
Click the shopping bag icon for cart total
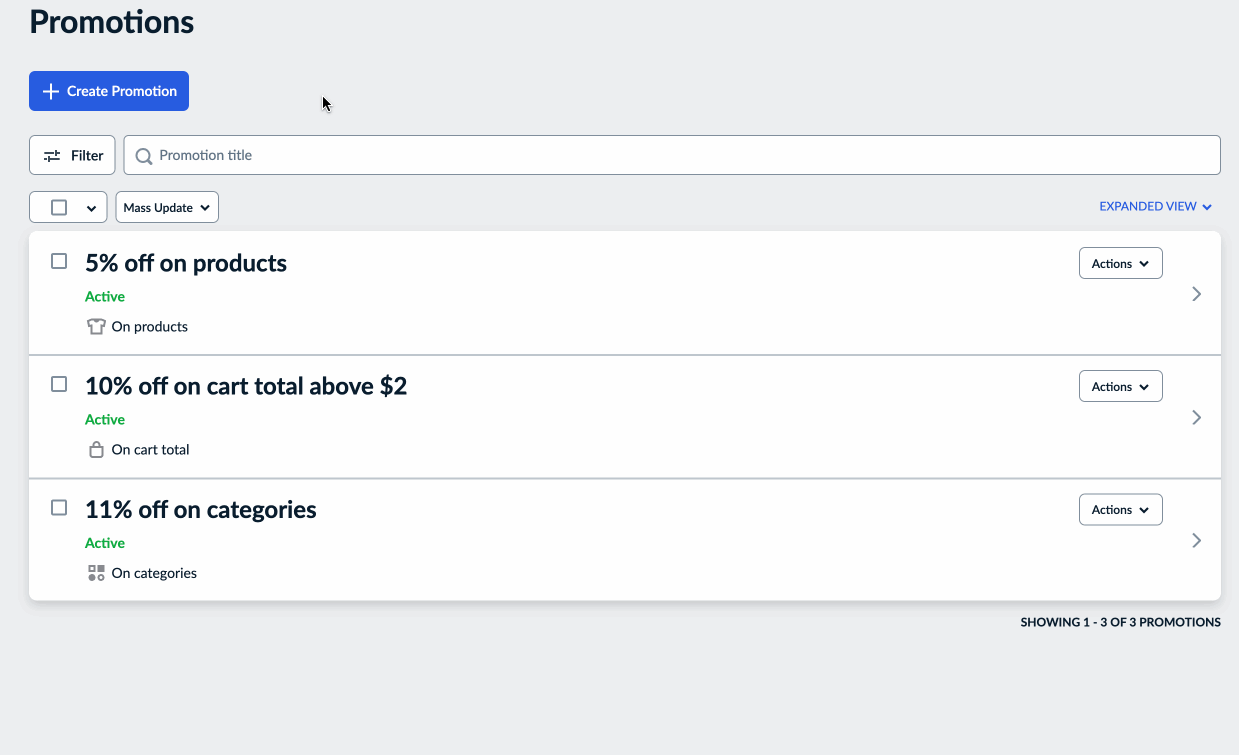point(96,450)
